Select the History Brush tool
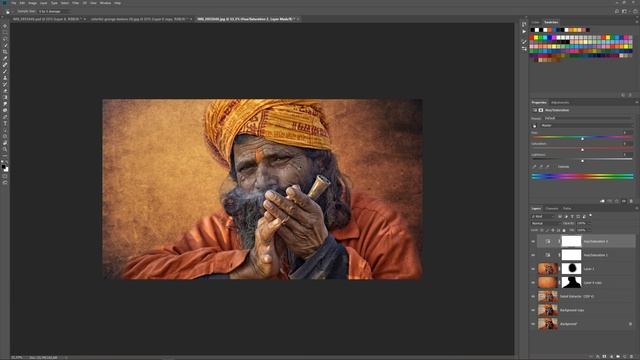The image size is (640, 360). [x=5, y=84]
